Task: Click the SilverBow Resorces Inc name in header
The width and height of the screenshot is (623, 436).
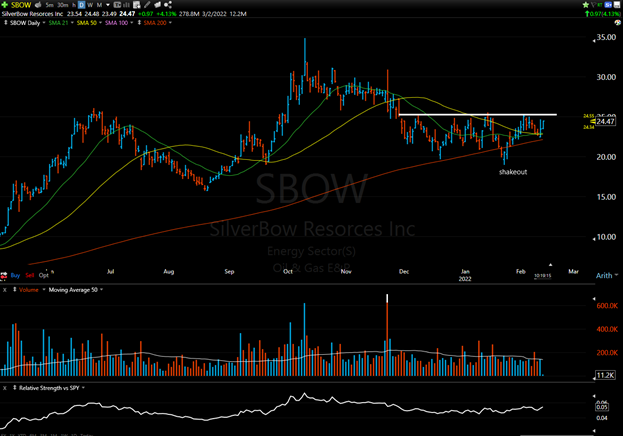Action: 32,14
